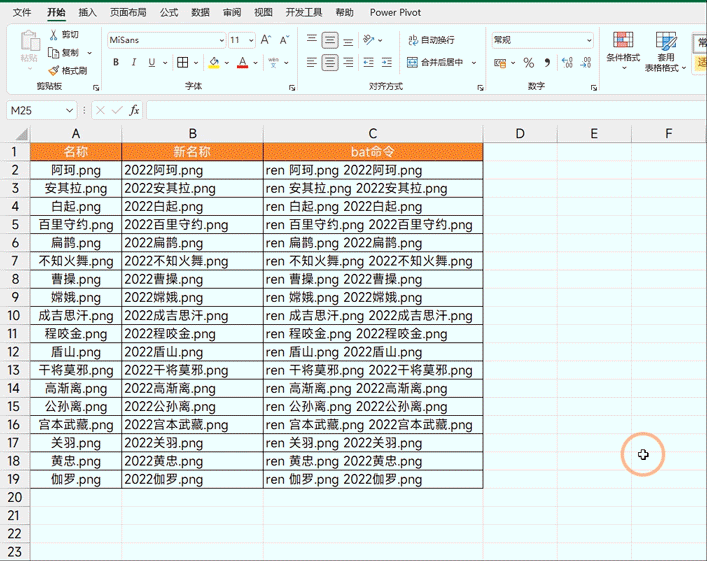
Task: Open the border style dropdown arrow
Action: (x=196, y=63)
